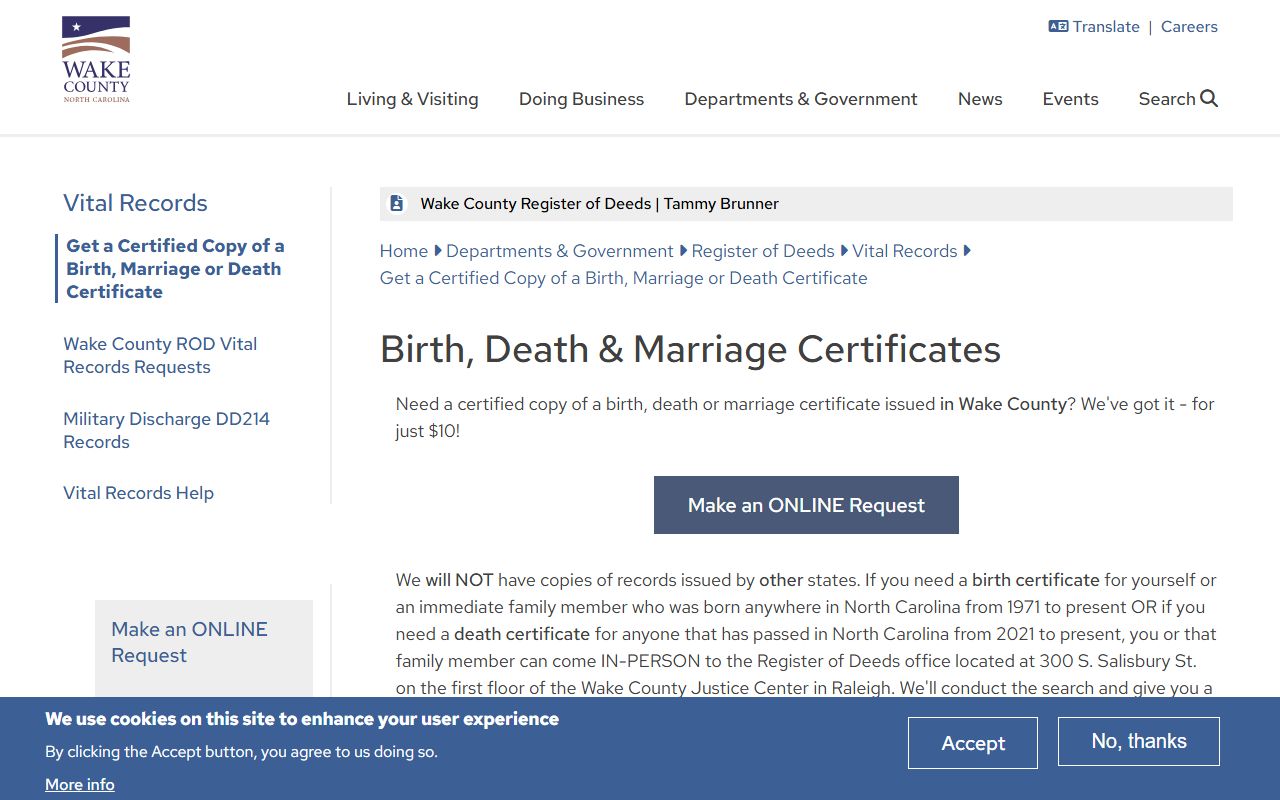
Task: Click the Wake County Register of Deeds banner text
Action: coord(599,204)
